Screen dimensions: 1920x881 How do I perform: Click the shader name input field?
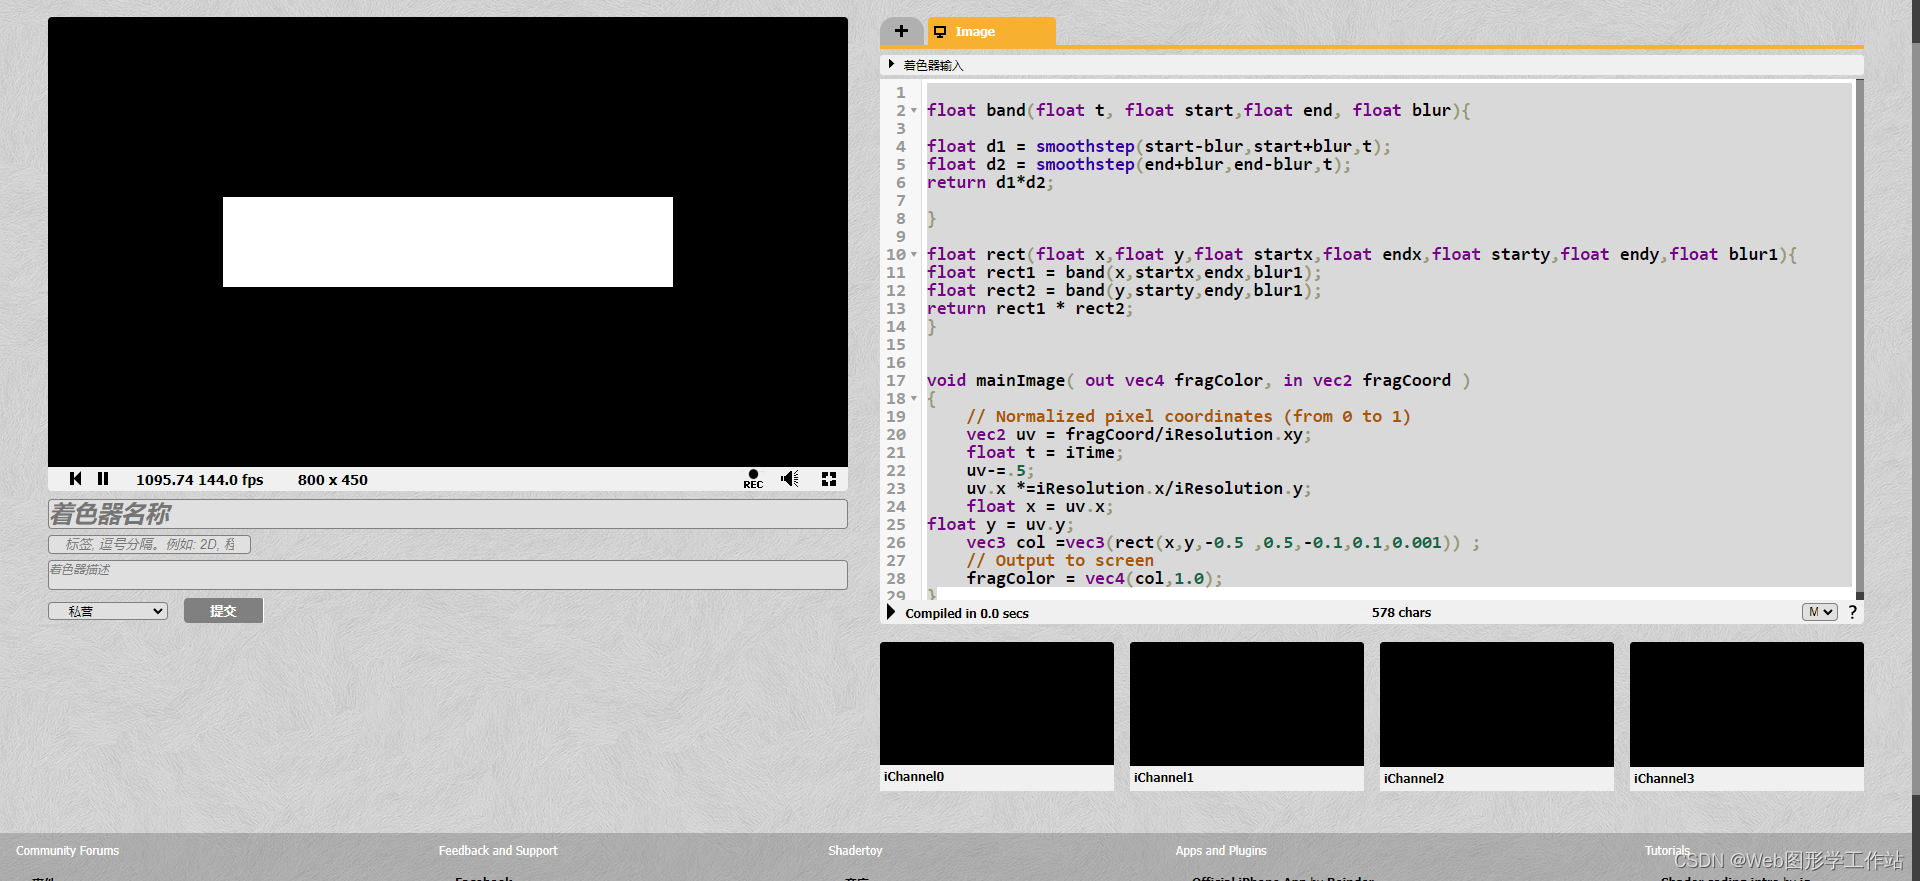point(448,514)
